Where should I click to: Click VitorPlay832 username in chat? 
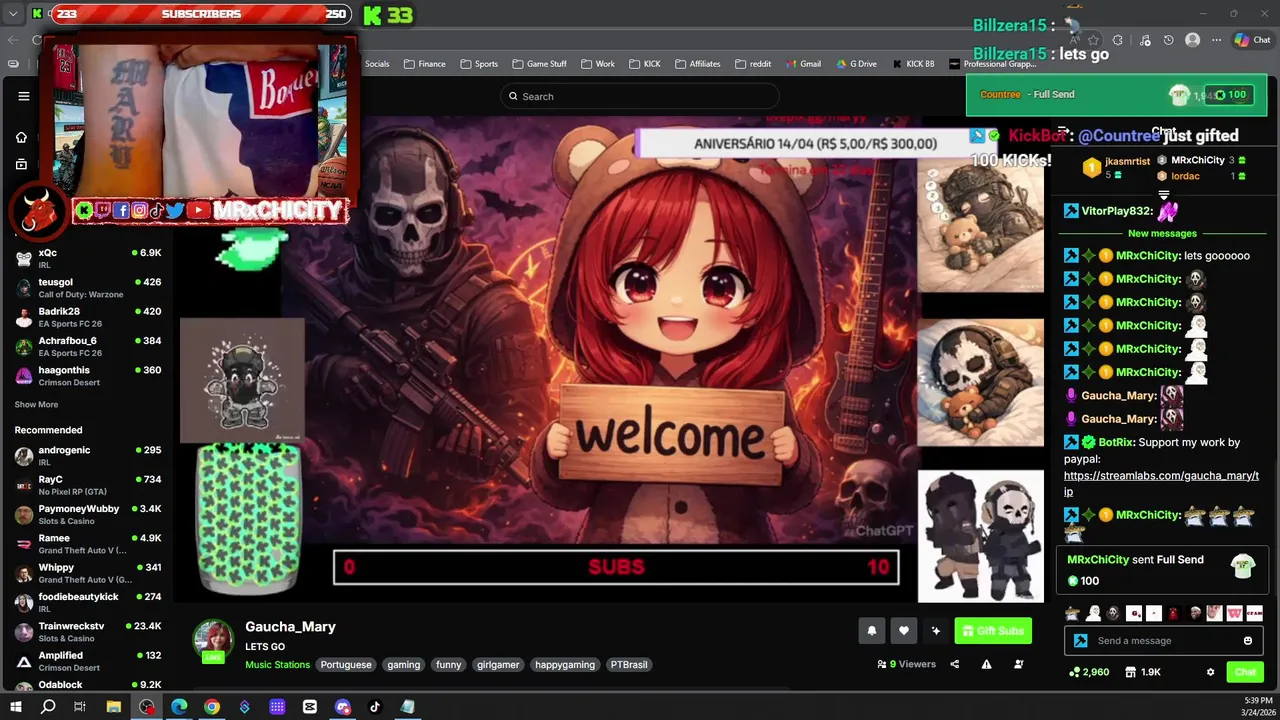(x=1117, y=211)
